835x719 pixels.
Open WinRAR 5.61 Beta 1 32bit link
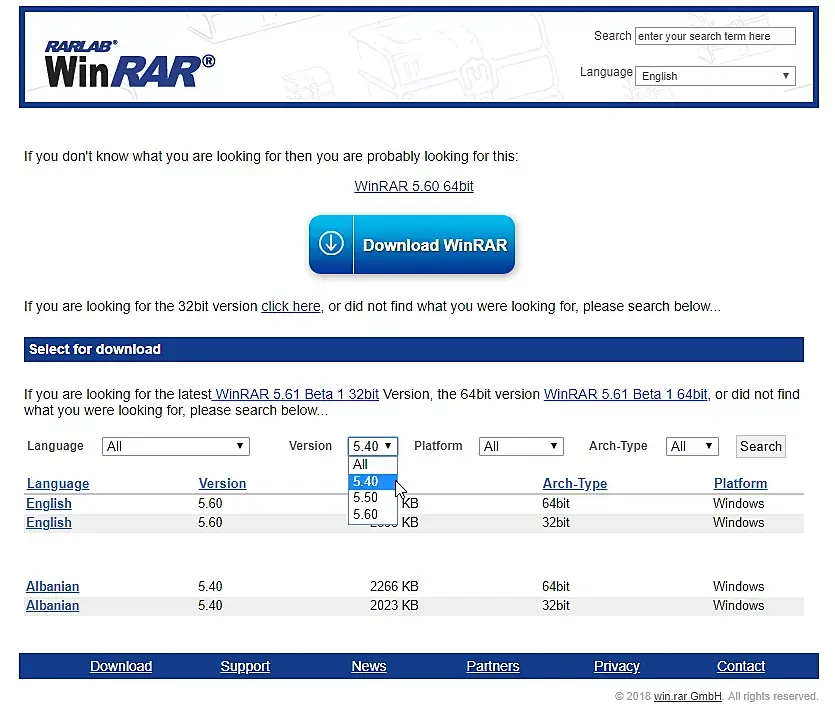point(296,394)
